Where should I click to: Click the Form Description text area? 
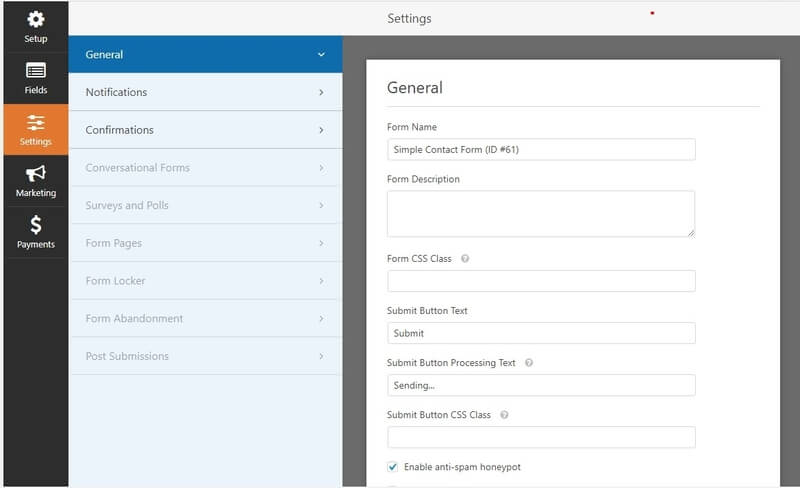click(541, 214)
